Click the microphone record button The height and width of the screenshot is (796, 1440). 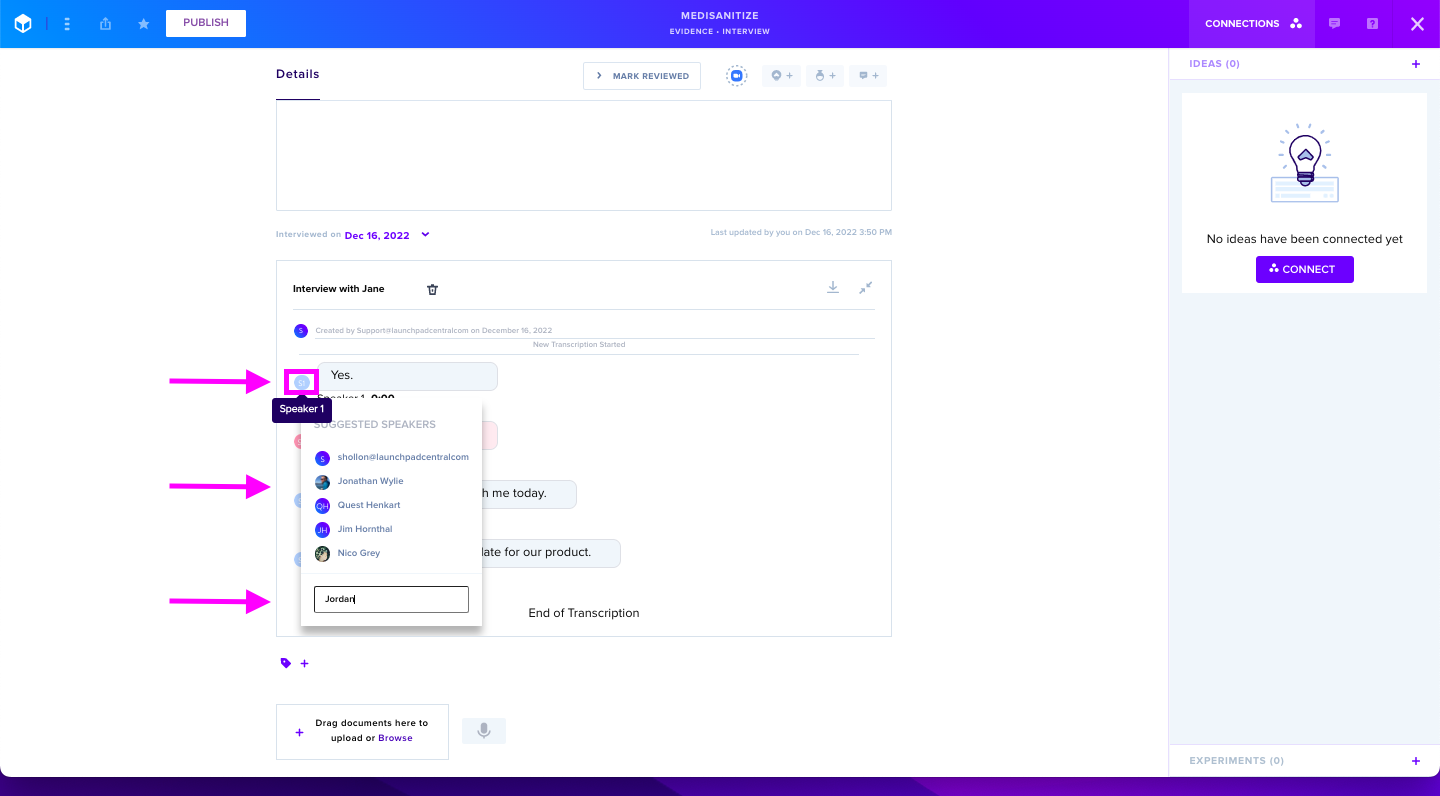click(484, 731)
